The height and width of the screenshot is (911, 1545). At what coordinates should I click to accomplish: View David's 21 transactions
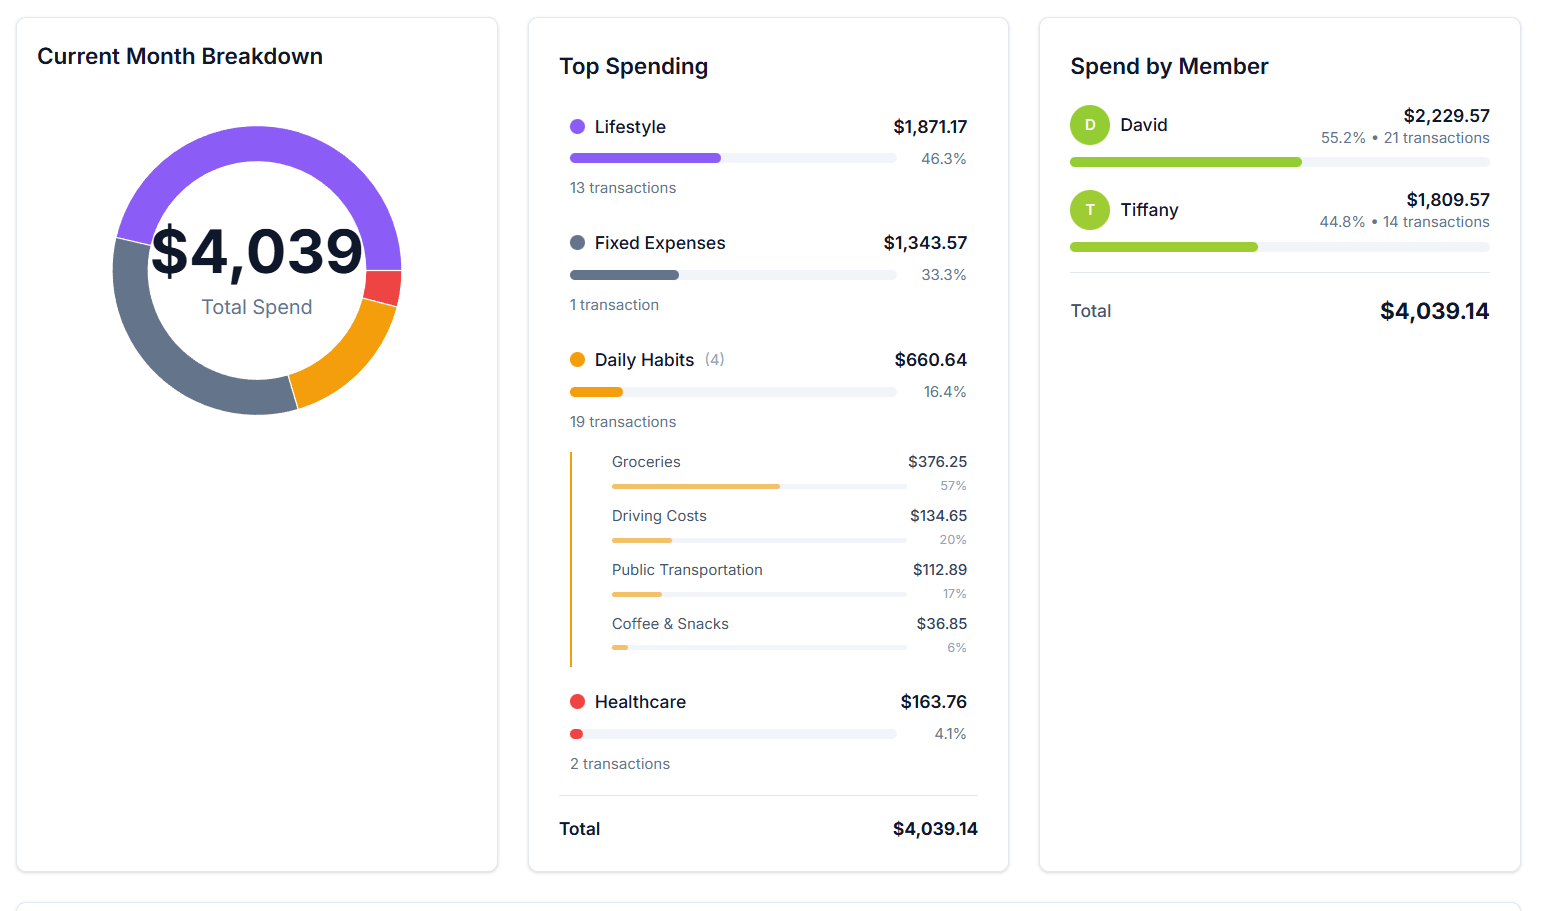pyautogui.click(x=1437, y=138)
